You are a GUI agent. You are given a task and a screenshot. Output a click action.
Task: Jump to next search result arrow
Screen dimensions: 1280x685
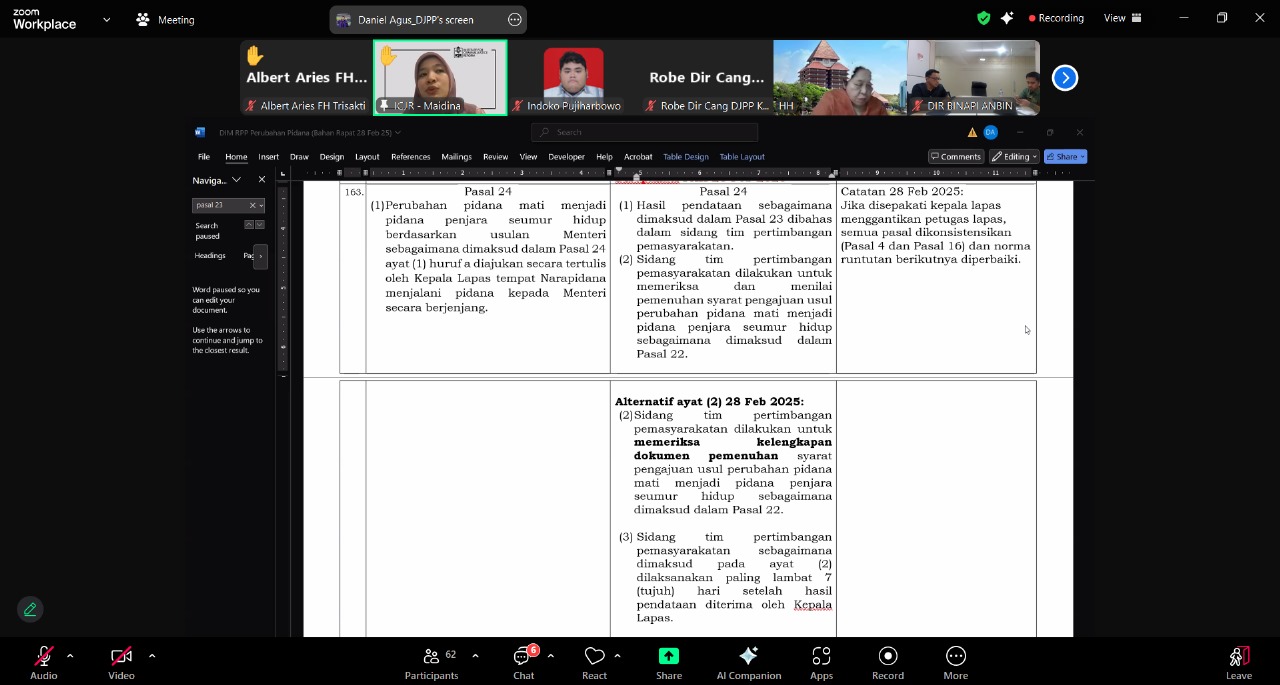point(260,225)
